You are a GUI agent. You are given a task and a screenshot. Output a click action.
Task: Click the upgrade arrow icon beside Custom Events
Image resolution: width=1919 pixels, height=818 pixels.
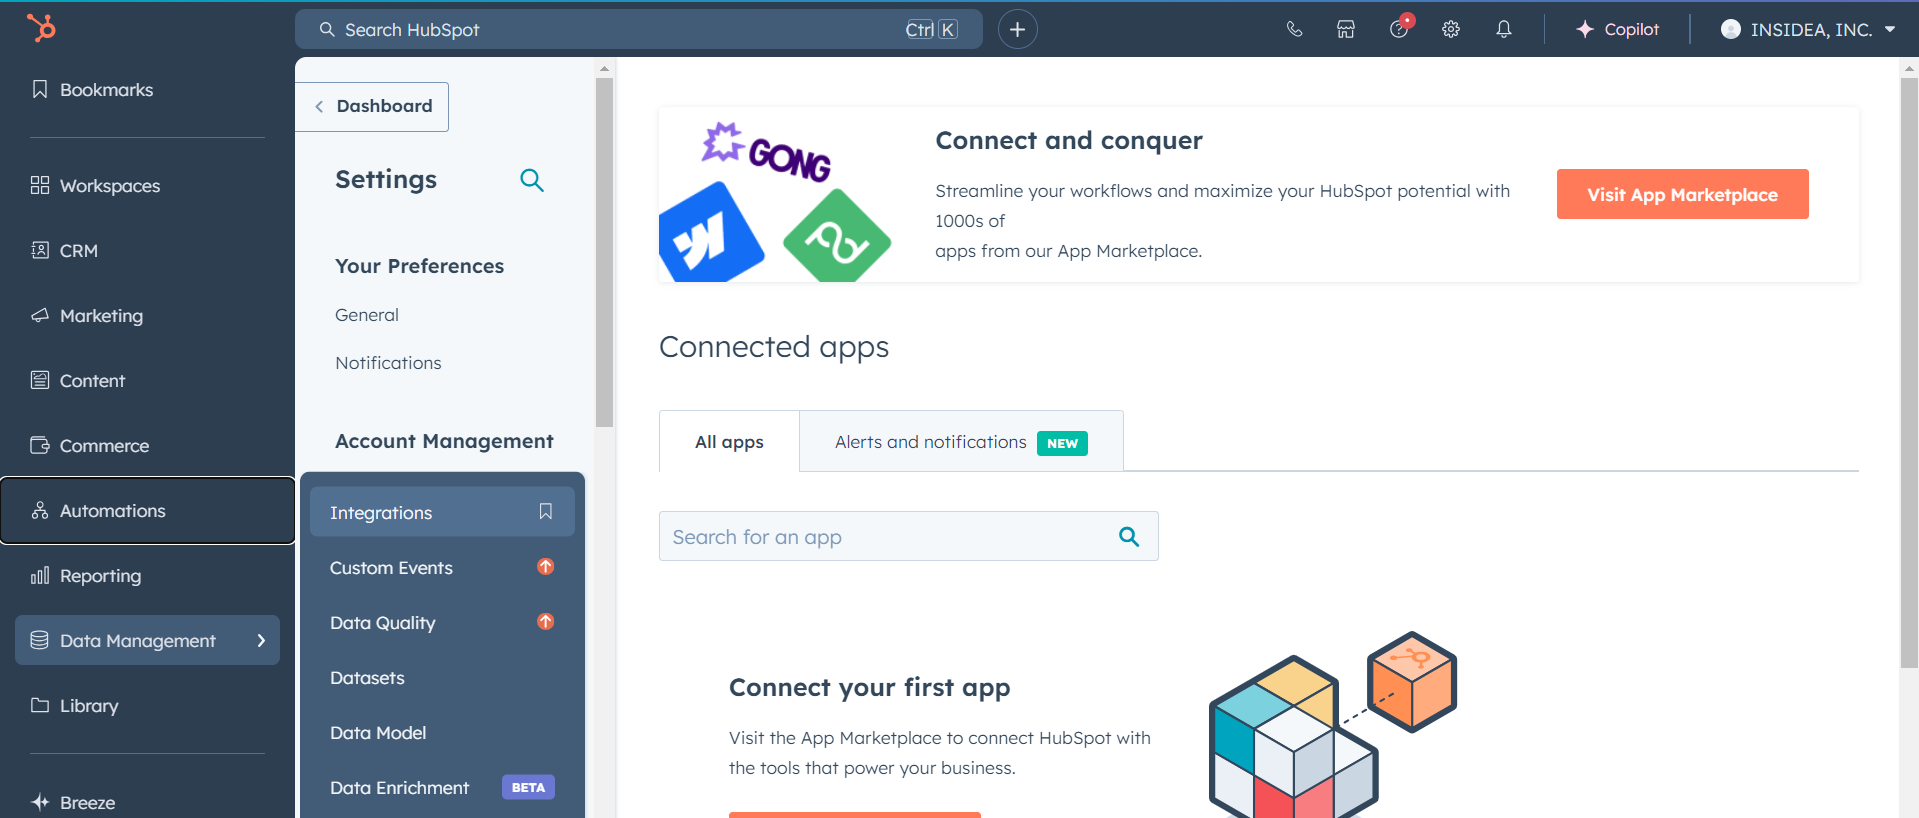tap(546, 566)
